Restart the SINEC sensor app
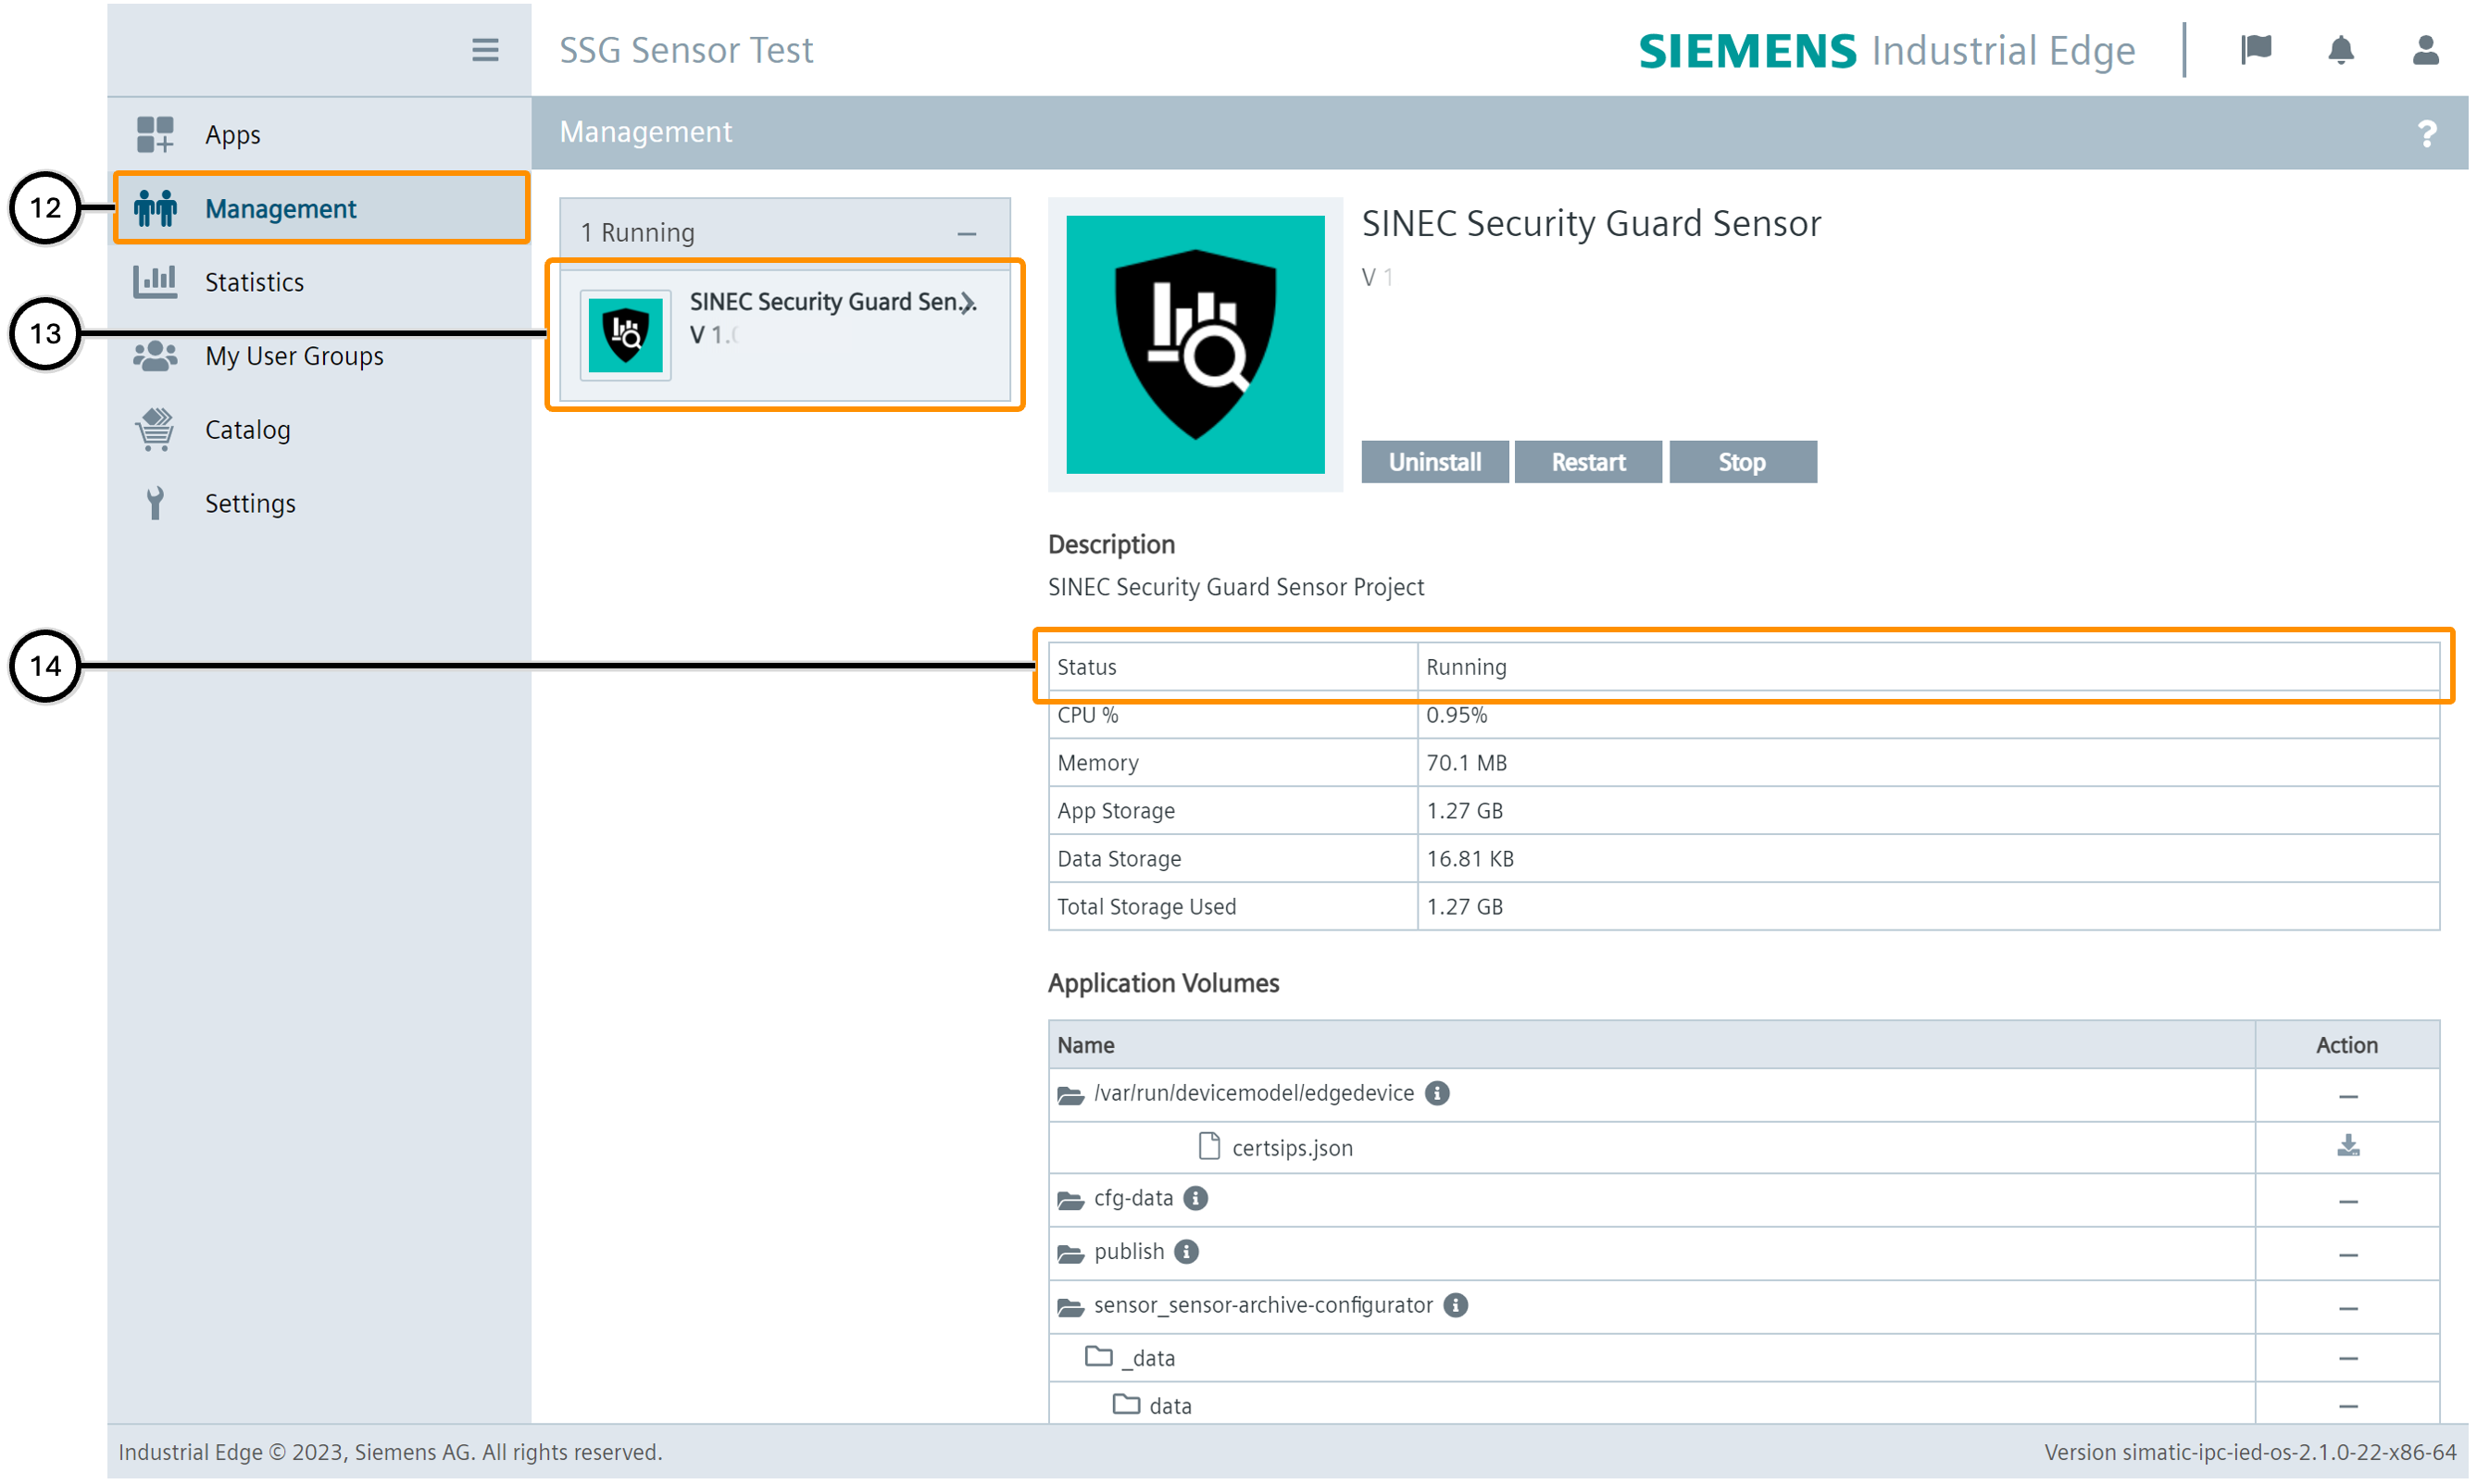The width and height of the screenshot is (2477, 1484). click(1587, 462)
